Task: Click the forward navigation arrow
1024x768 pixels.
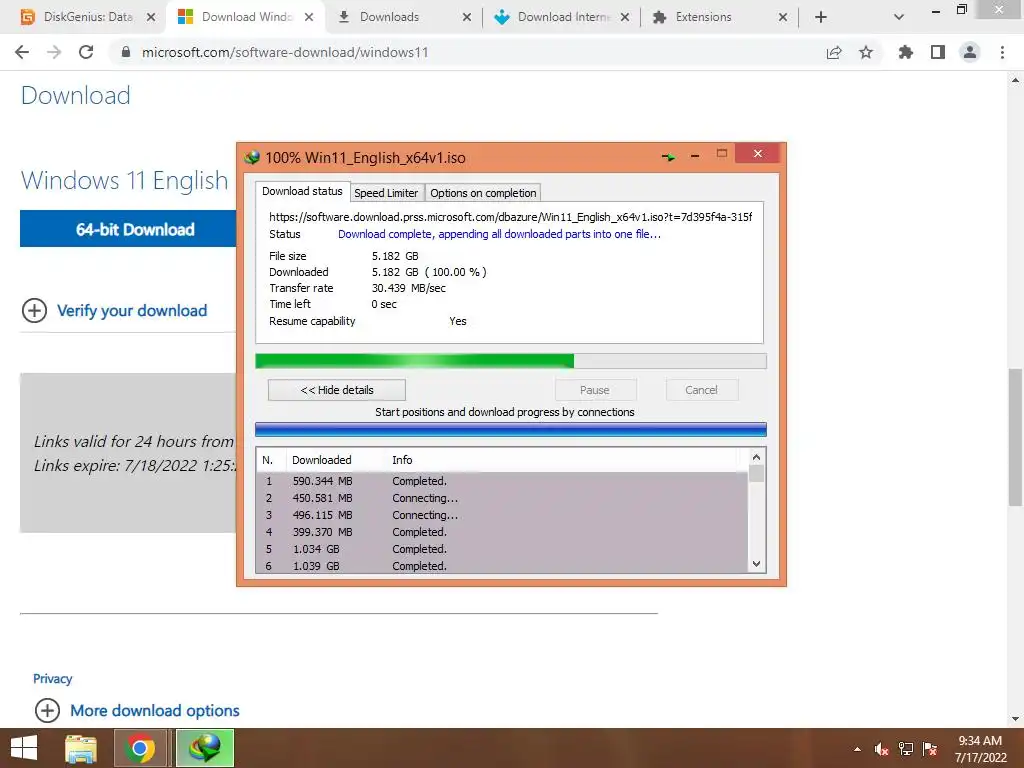Action: click(x=54, y=52)
